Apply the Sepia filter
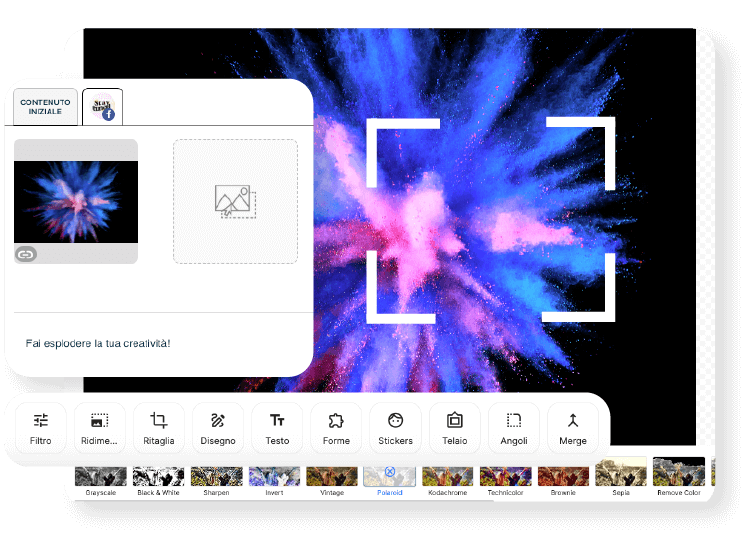Screen dimensions: 744x545 click(621, 476)
